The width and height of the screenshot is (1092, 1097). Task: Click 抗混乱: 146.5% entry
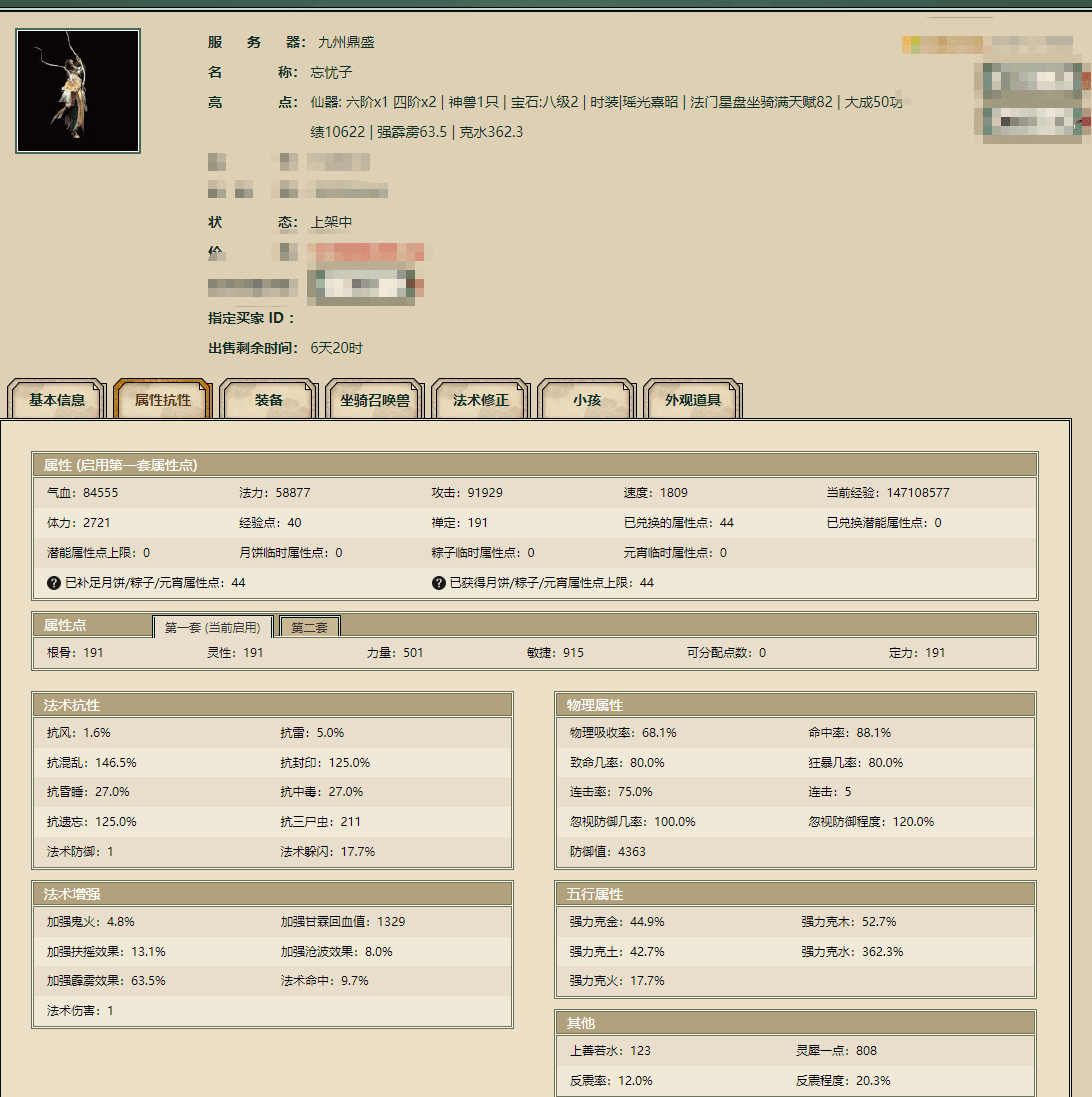point(92,763)
